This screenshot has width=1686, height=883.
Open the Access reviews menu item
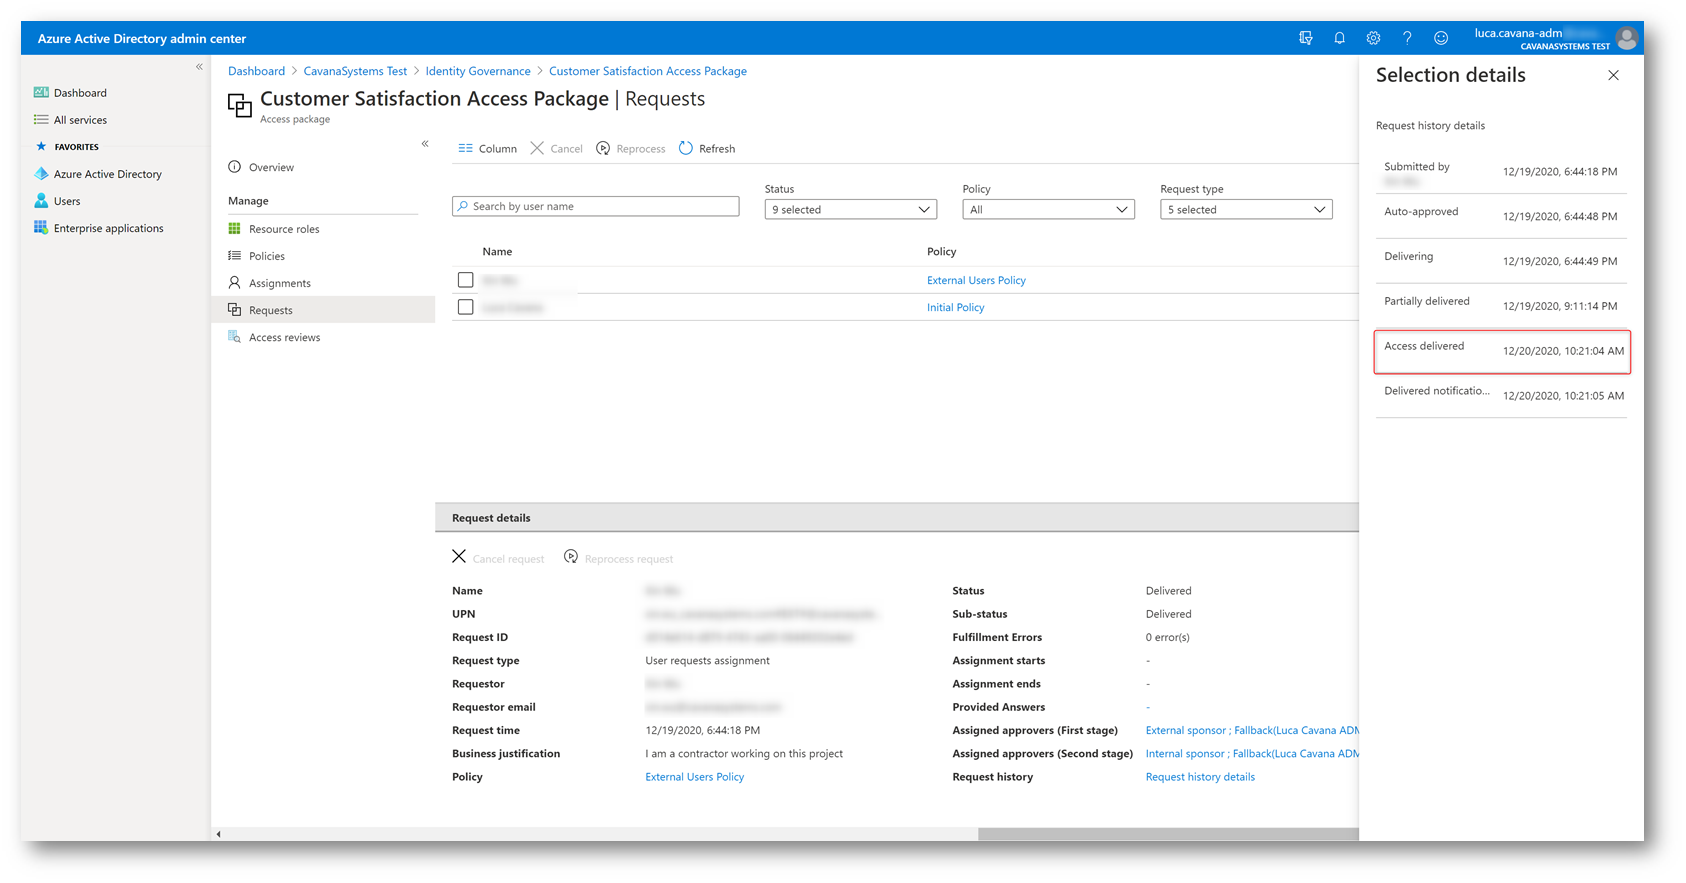coord(285,337)
